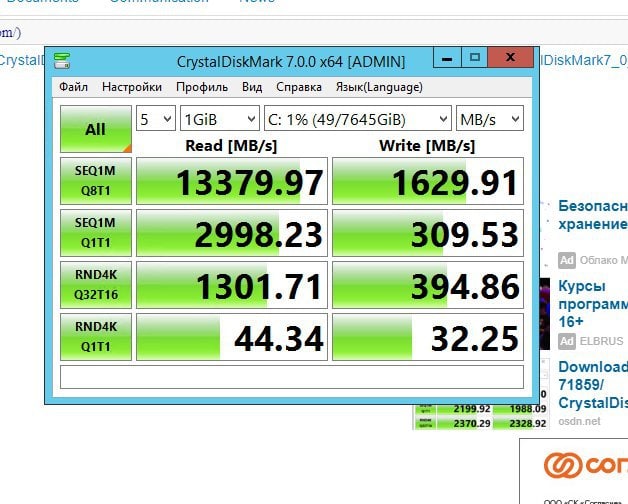Open the unit dropdown showing MB/s

(x=490, y=118)
